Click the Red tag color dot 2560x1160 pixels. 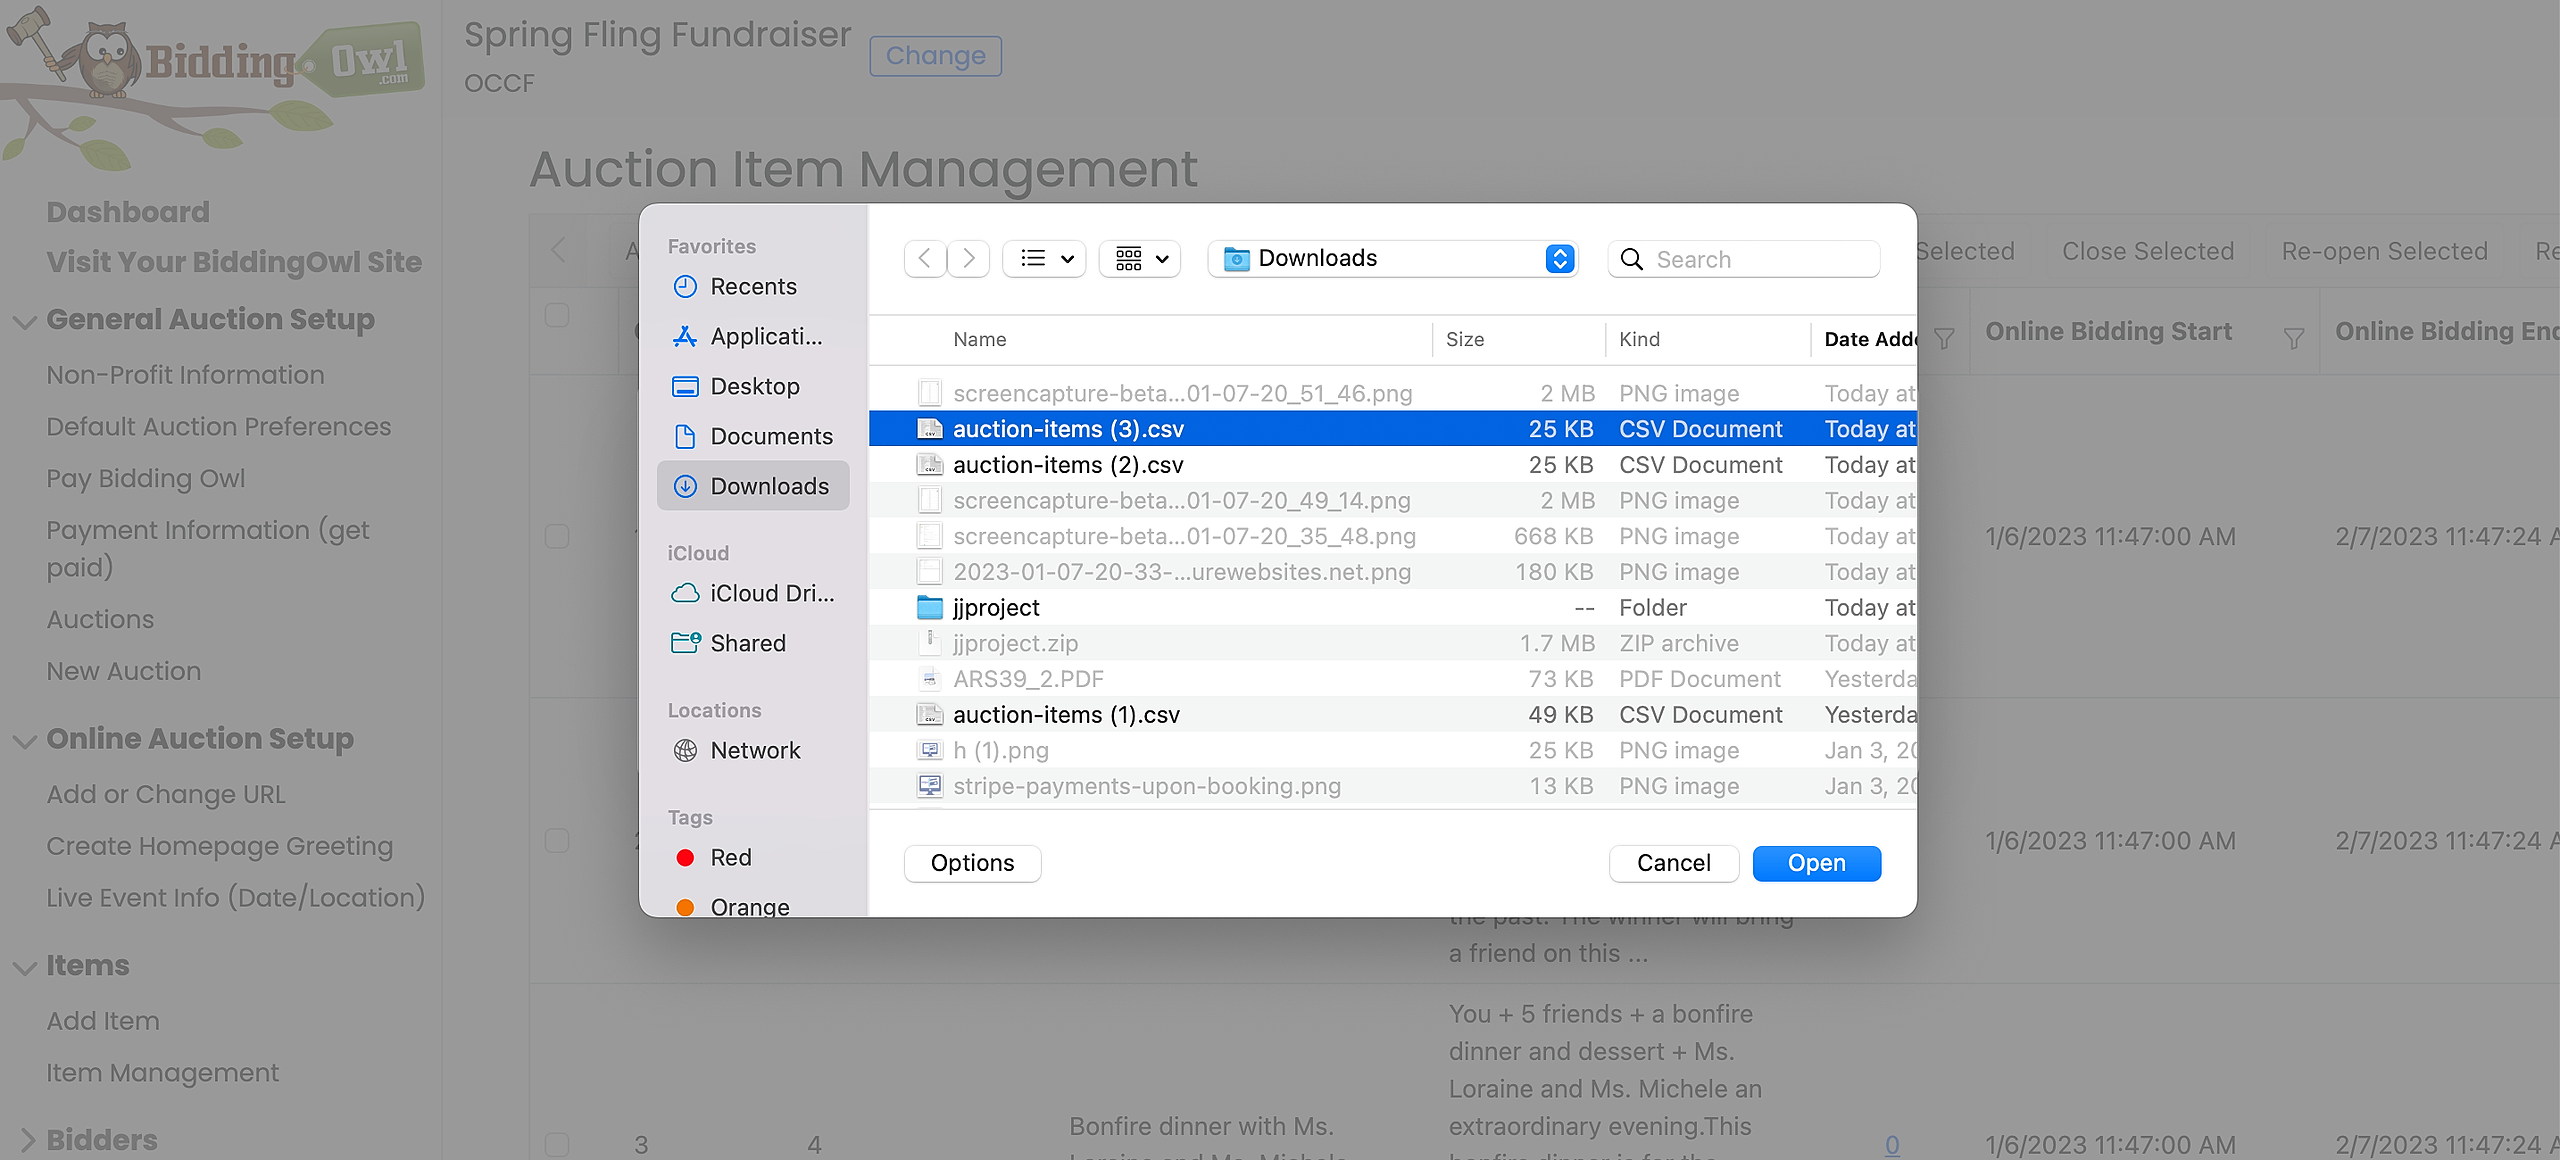685,858
